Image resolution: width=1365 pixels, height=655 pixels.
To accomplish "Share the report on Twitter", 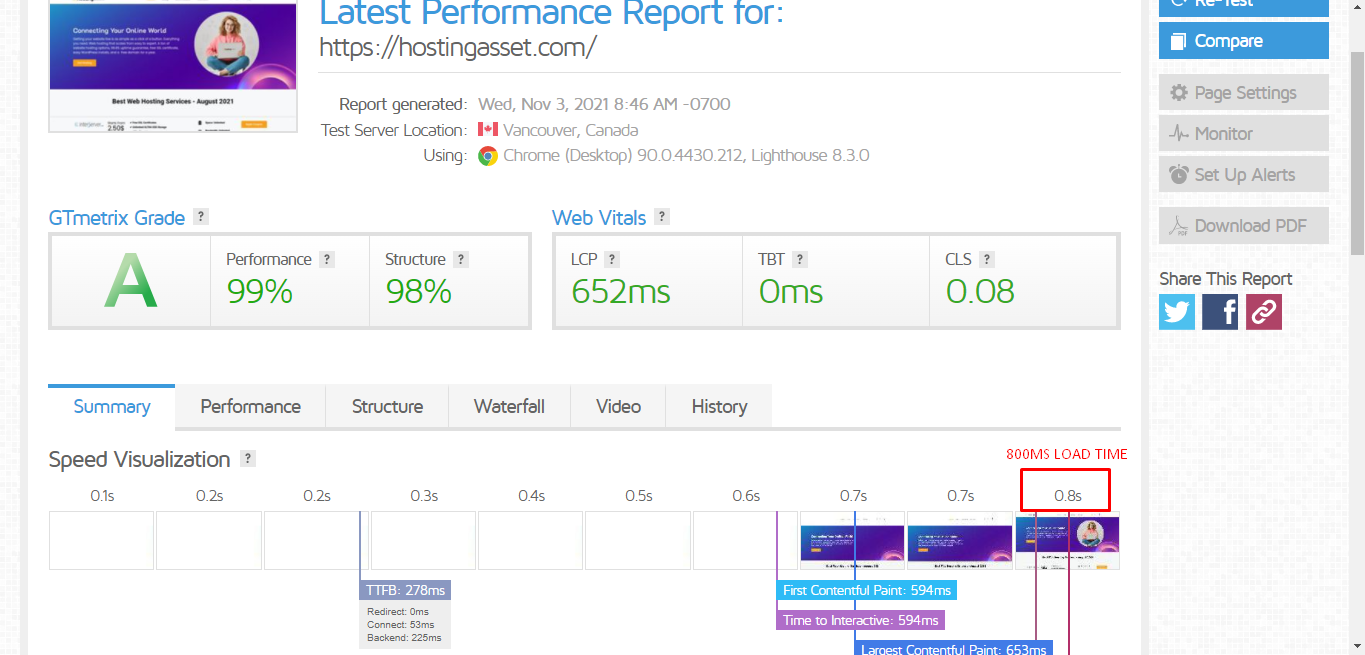I will 1177,312.
